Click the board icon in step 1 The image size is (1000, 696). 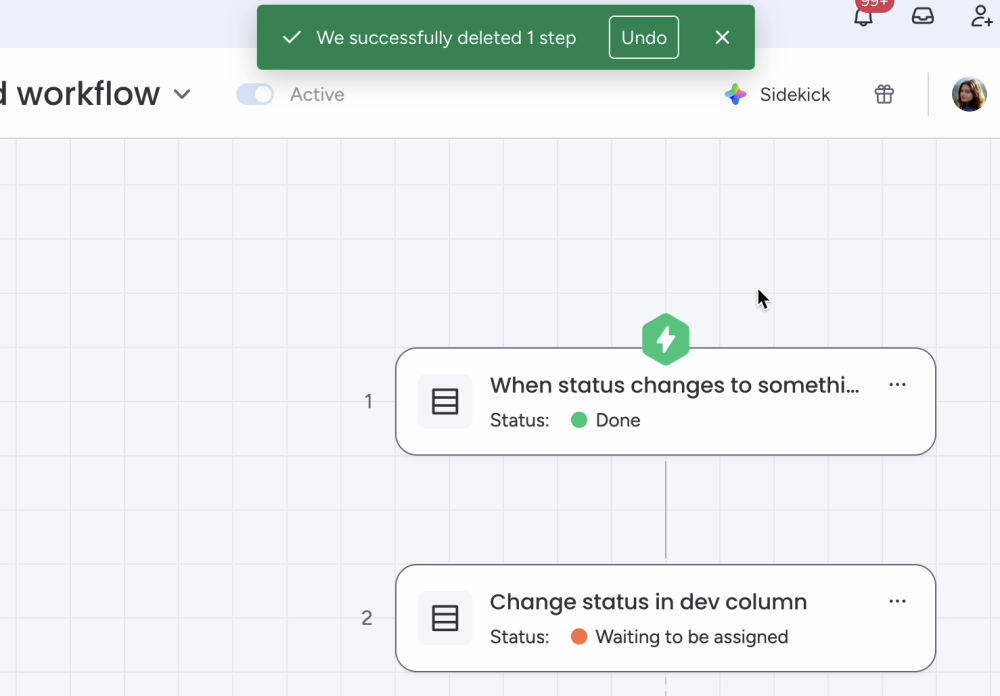445,402
